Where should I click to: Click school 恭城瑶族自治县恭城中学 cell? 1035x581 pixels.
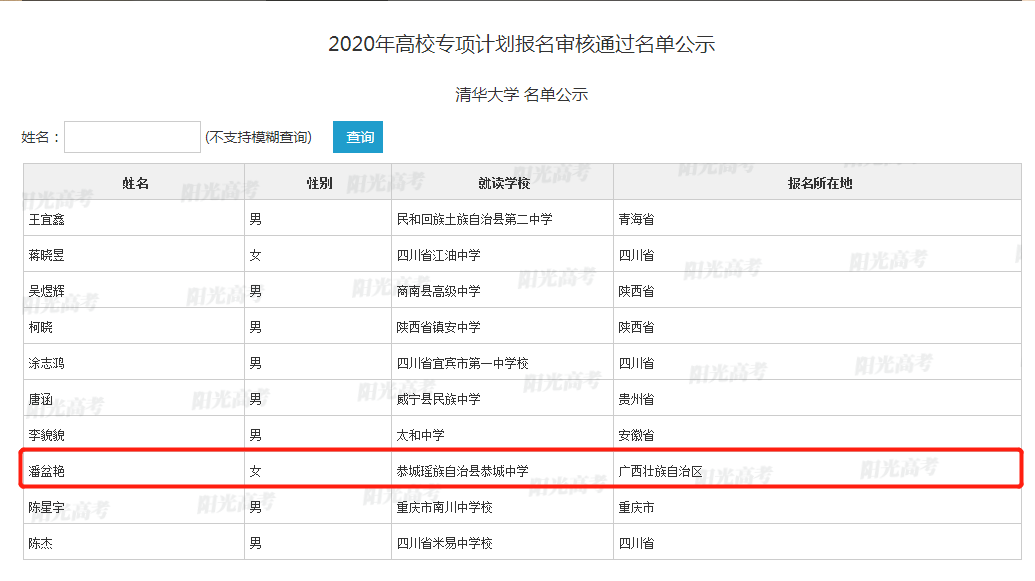(x=462, y=471)
